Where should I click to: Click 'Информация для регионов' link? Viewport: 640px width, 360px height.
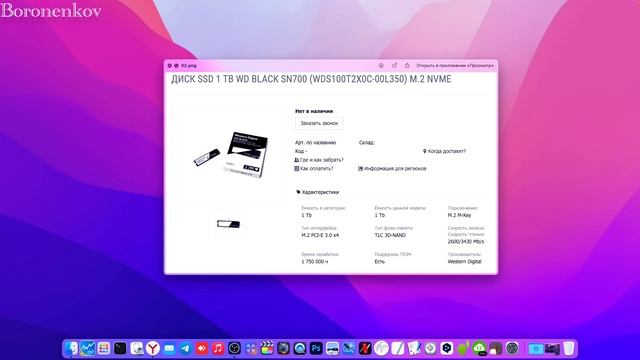pos(392,168)
